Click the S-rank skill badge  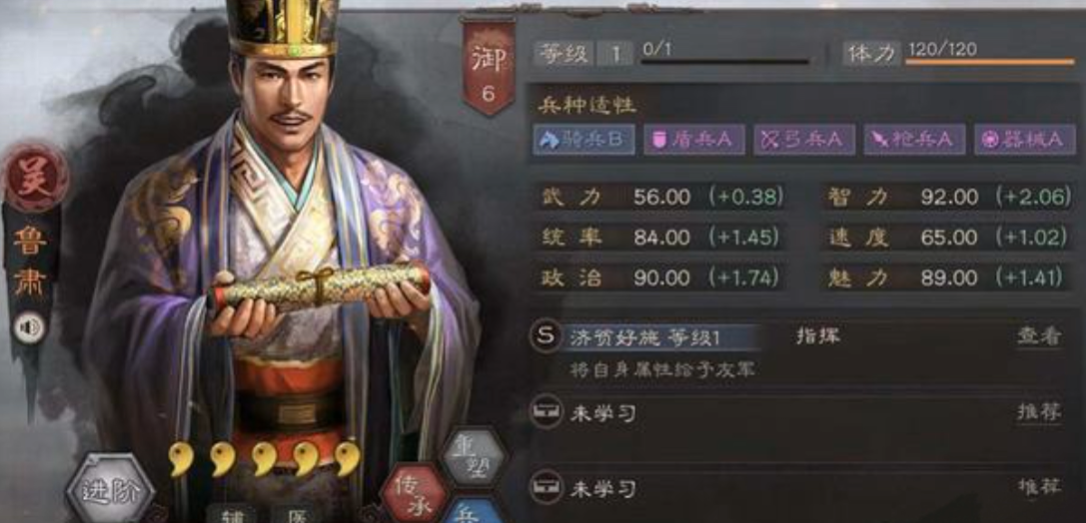click(545, 337)
